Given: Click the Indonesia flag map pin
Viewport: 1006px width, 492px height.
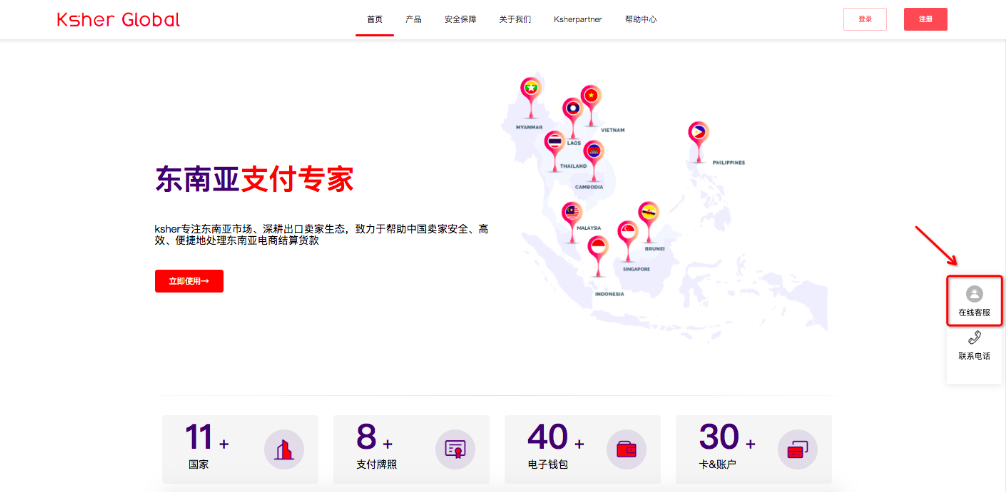Looking at the screenshot, I should [x=598, y=250].
